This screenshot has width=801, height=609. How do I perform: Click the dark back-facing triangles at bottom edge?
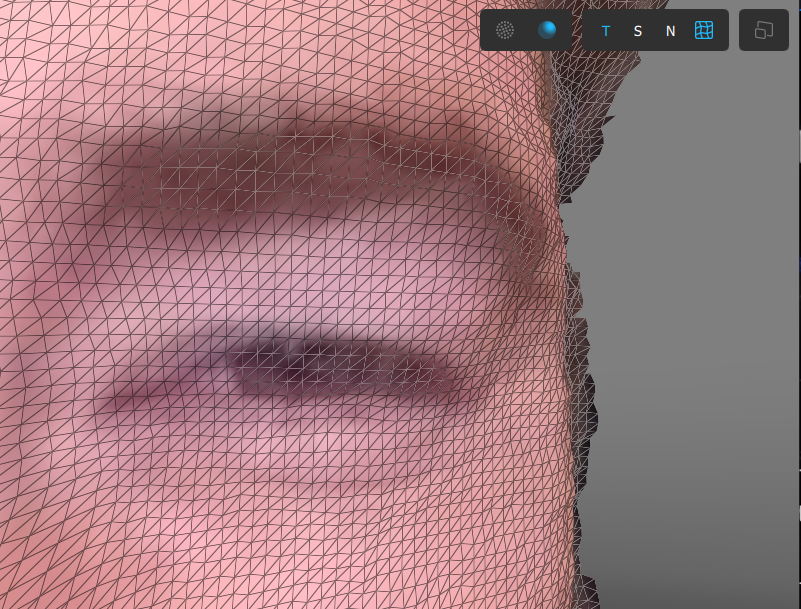[x=590, y=592]
